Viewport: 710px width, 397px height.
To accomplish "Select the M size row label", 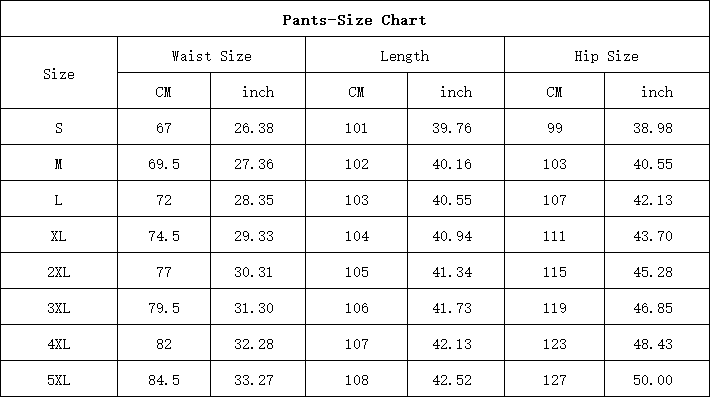I will pos(59,164).
